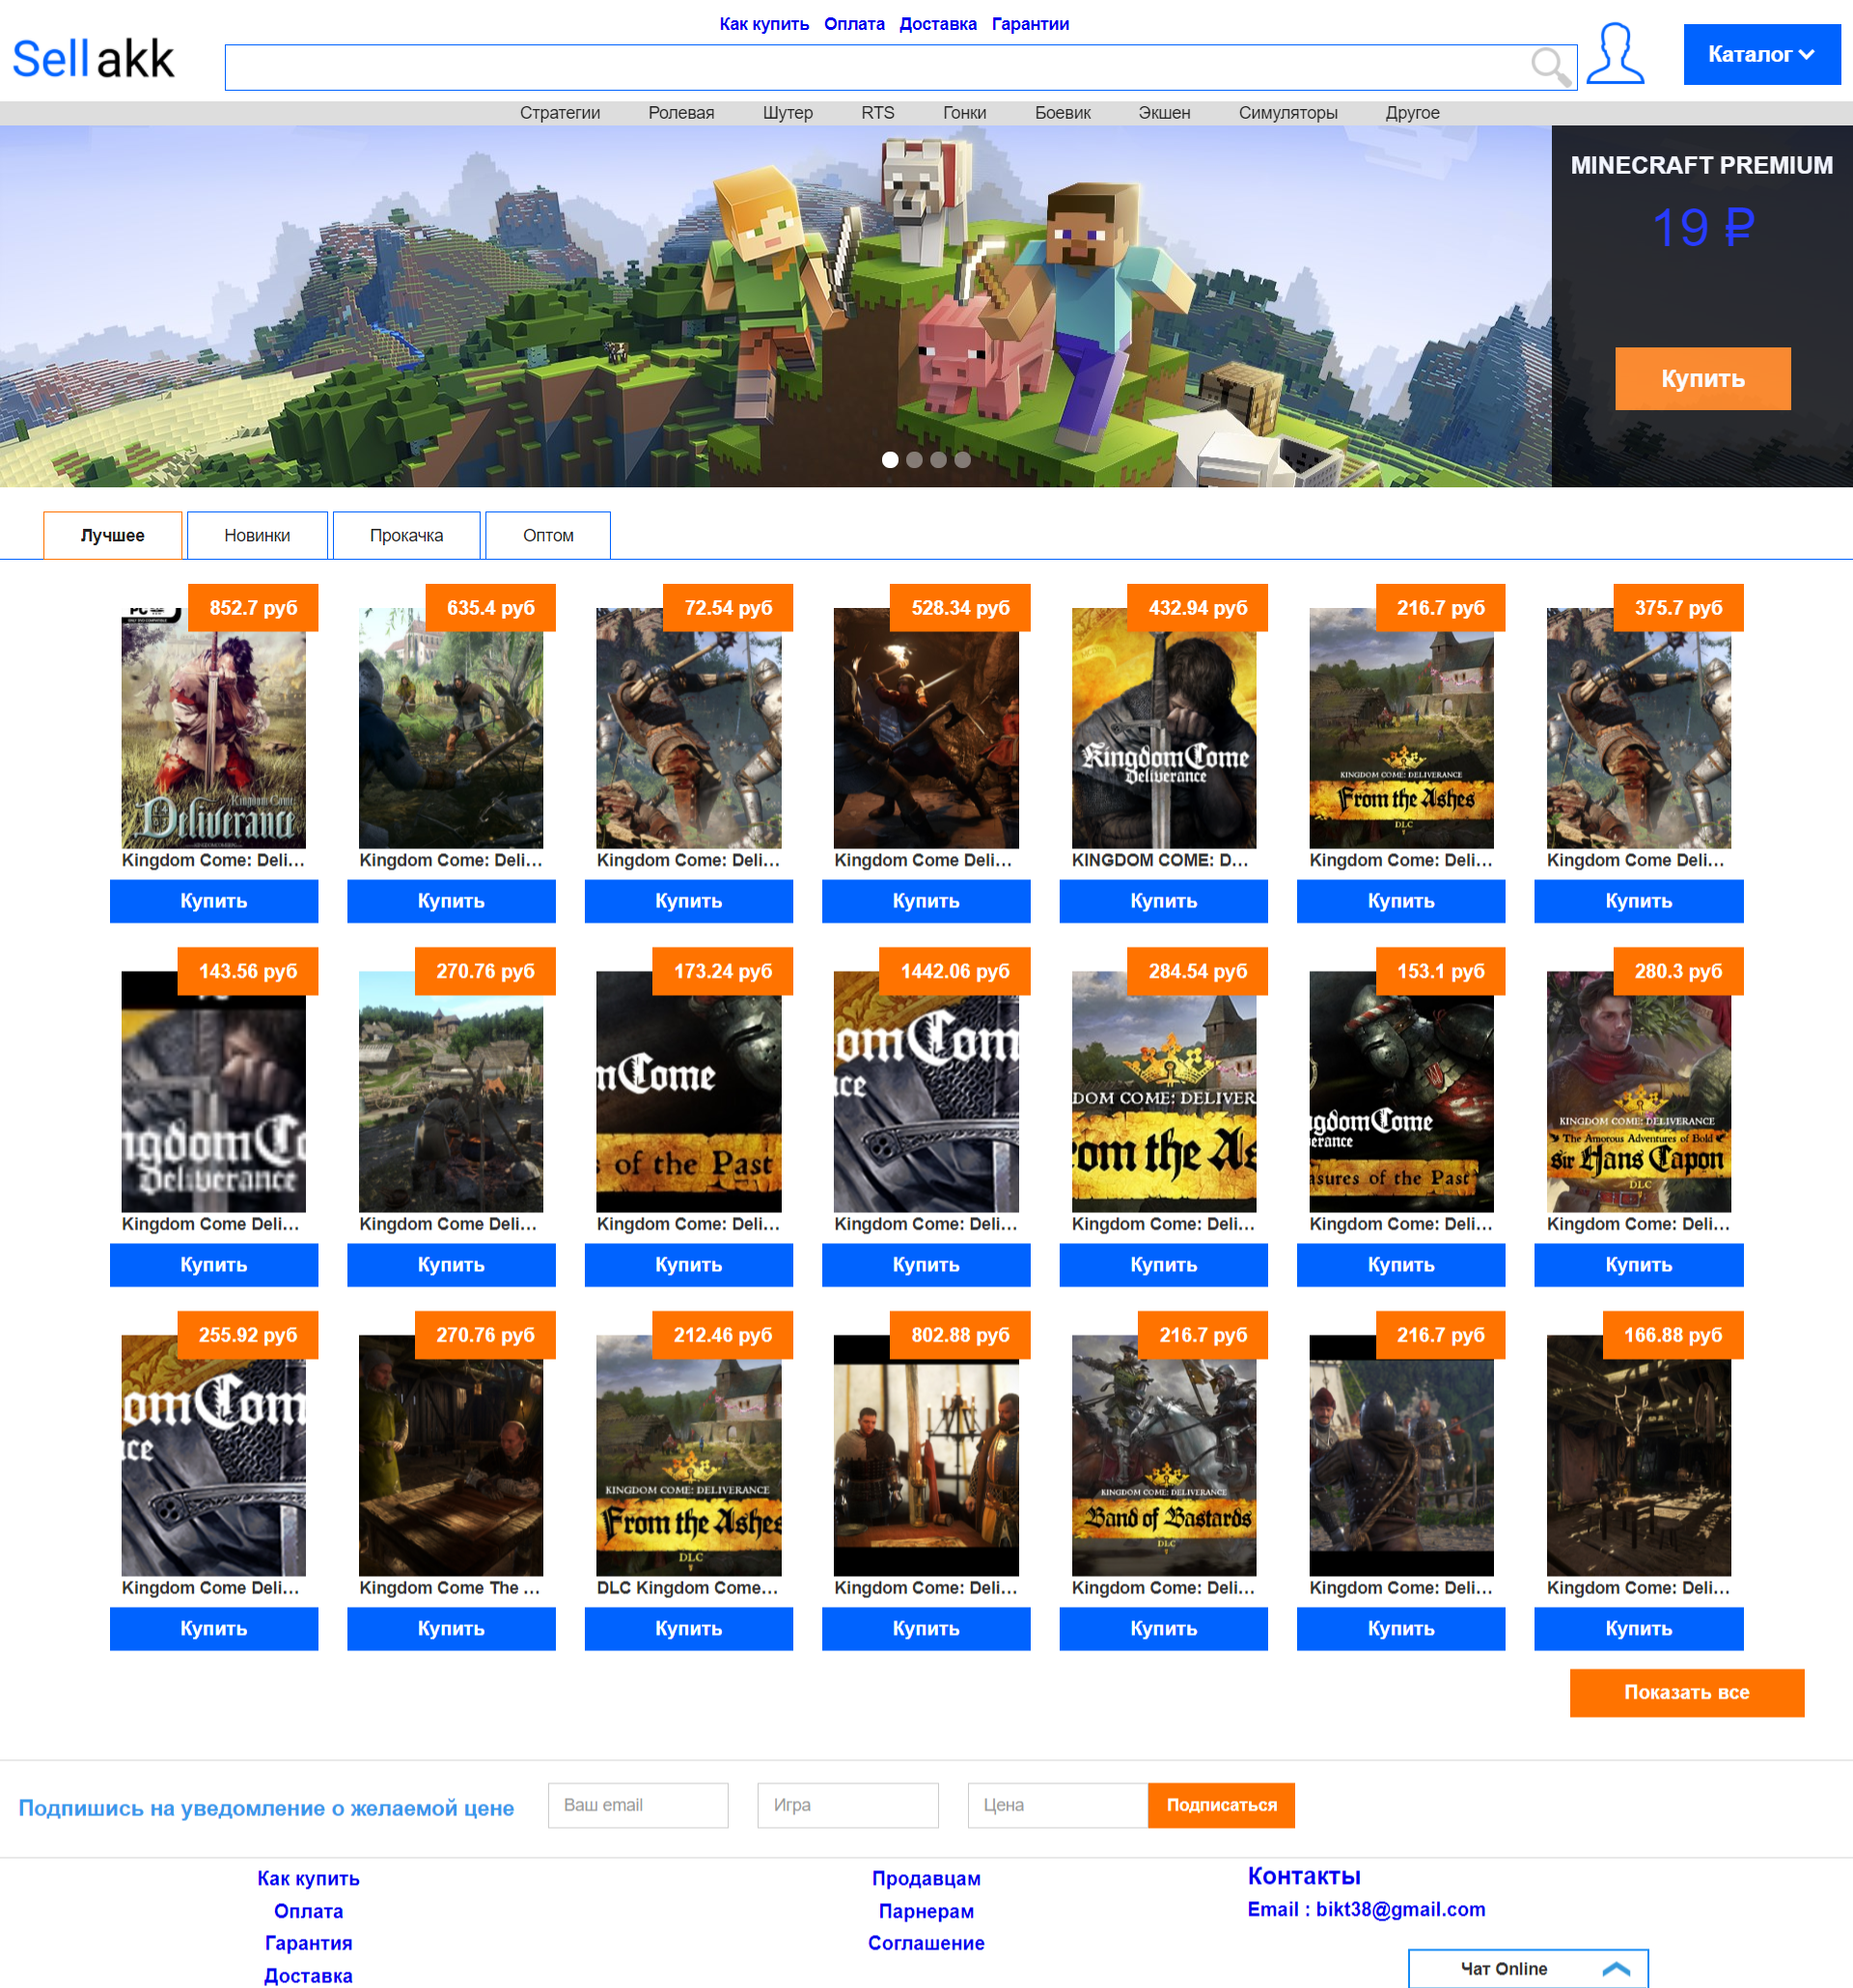Focus the Игра input field
Screen dimensions: 1853x1988
pyautogui.click(x=848, y=1805)
